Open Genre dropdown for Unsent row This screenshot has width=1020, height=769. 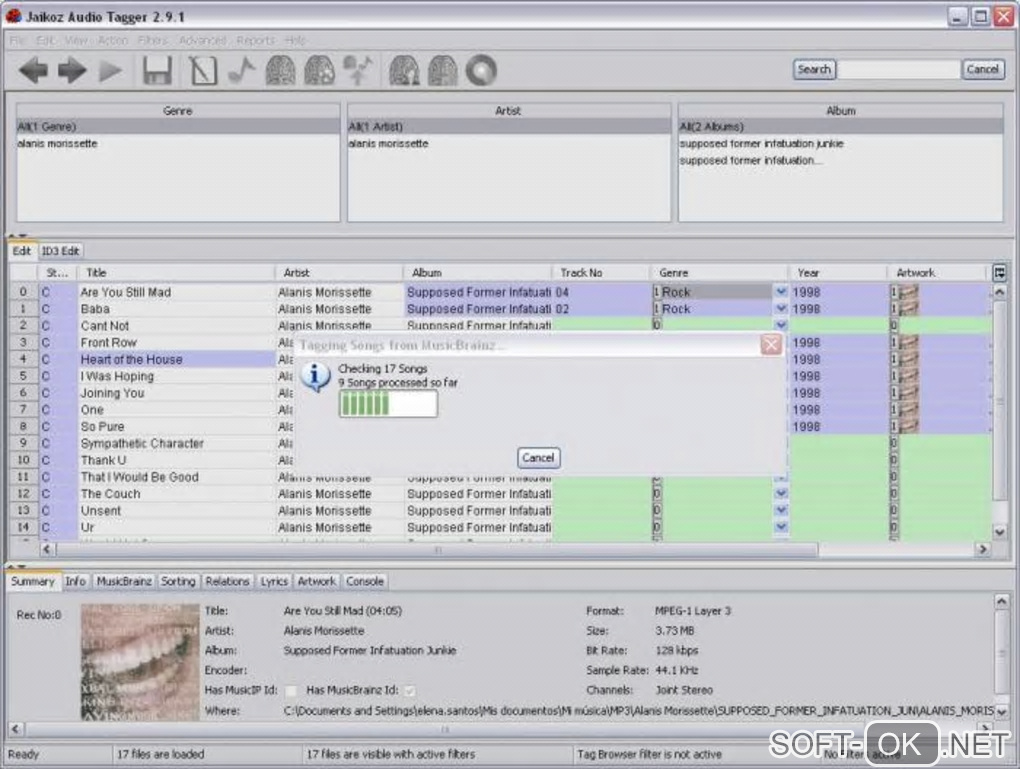click(781, 511)
